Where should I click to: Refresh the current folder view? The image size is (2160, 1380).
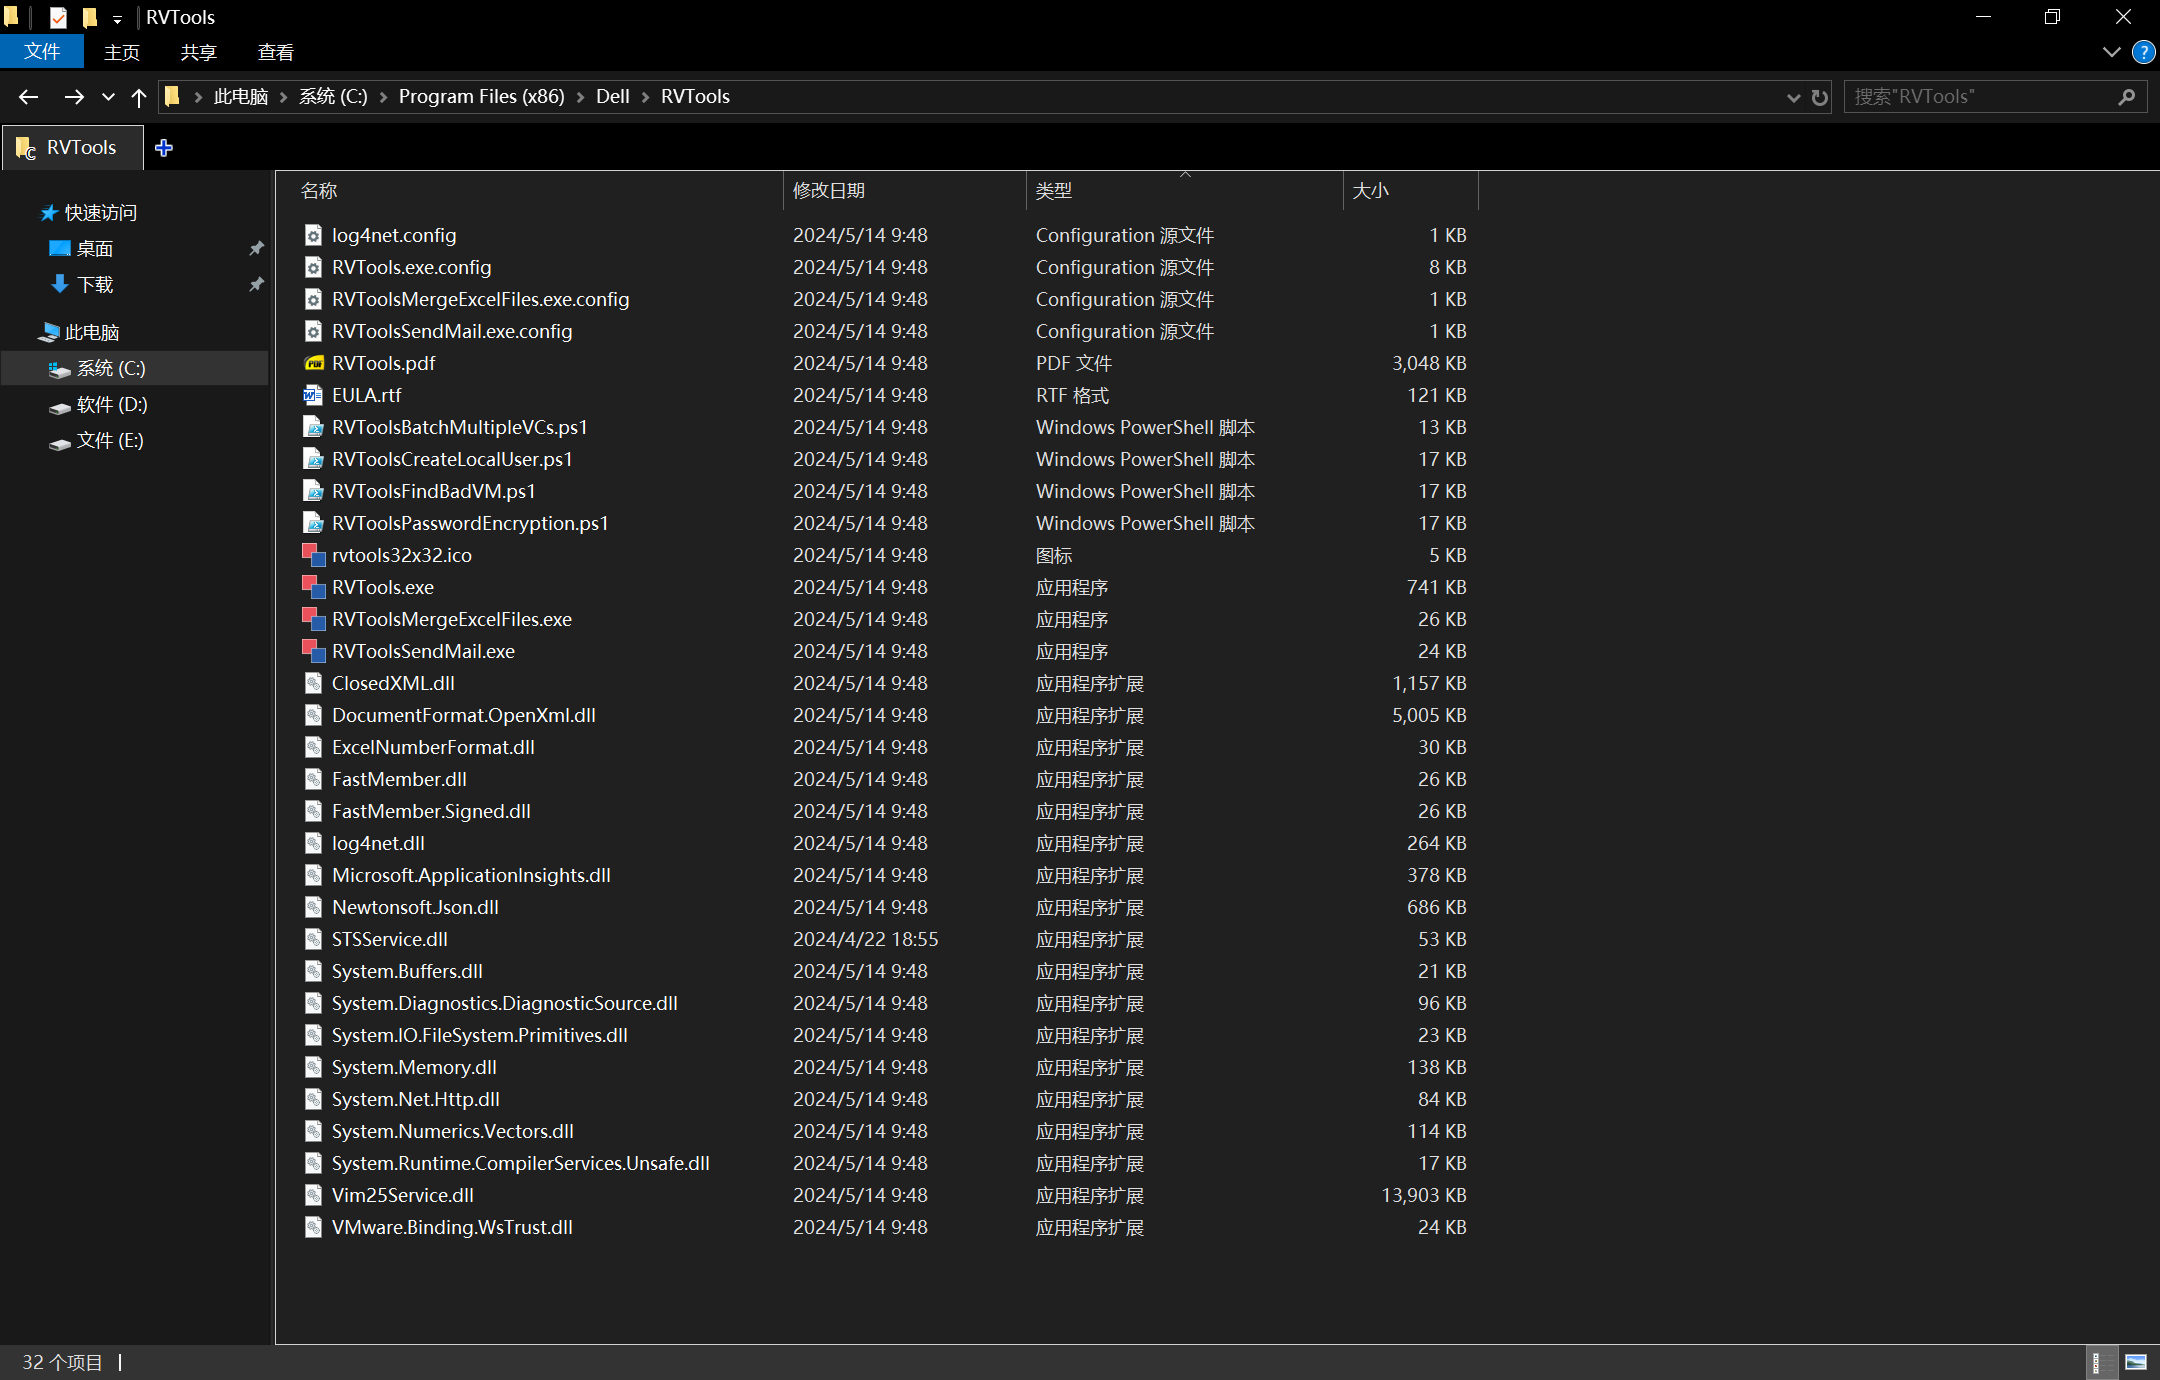(x=1820, y=97)
